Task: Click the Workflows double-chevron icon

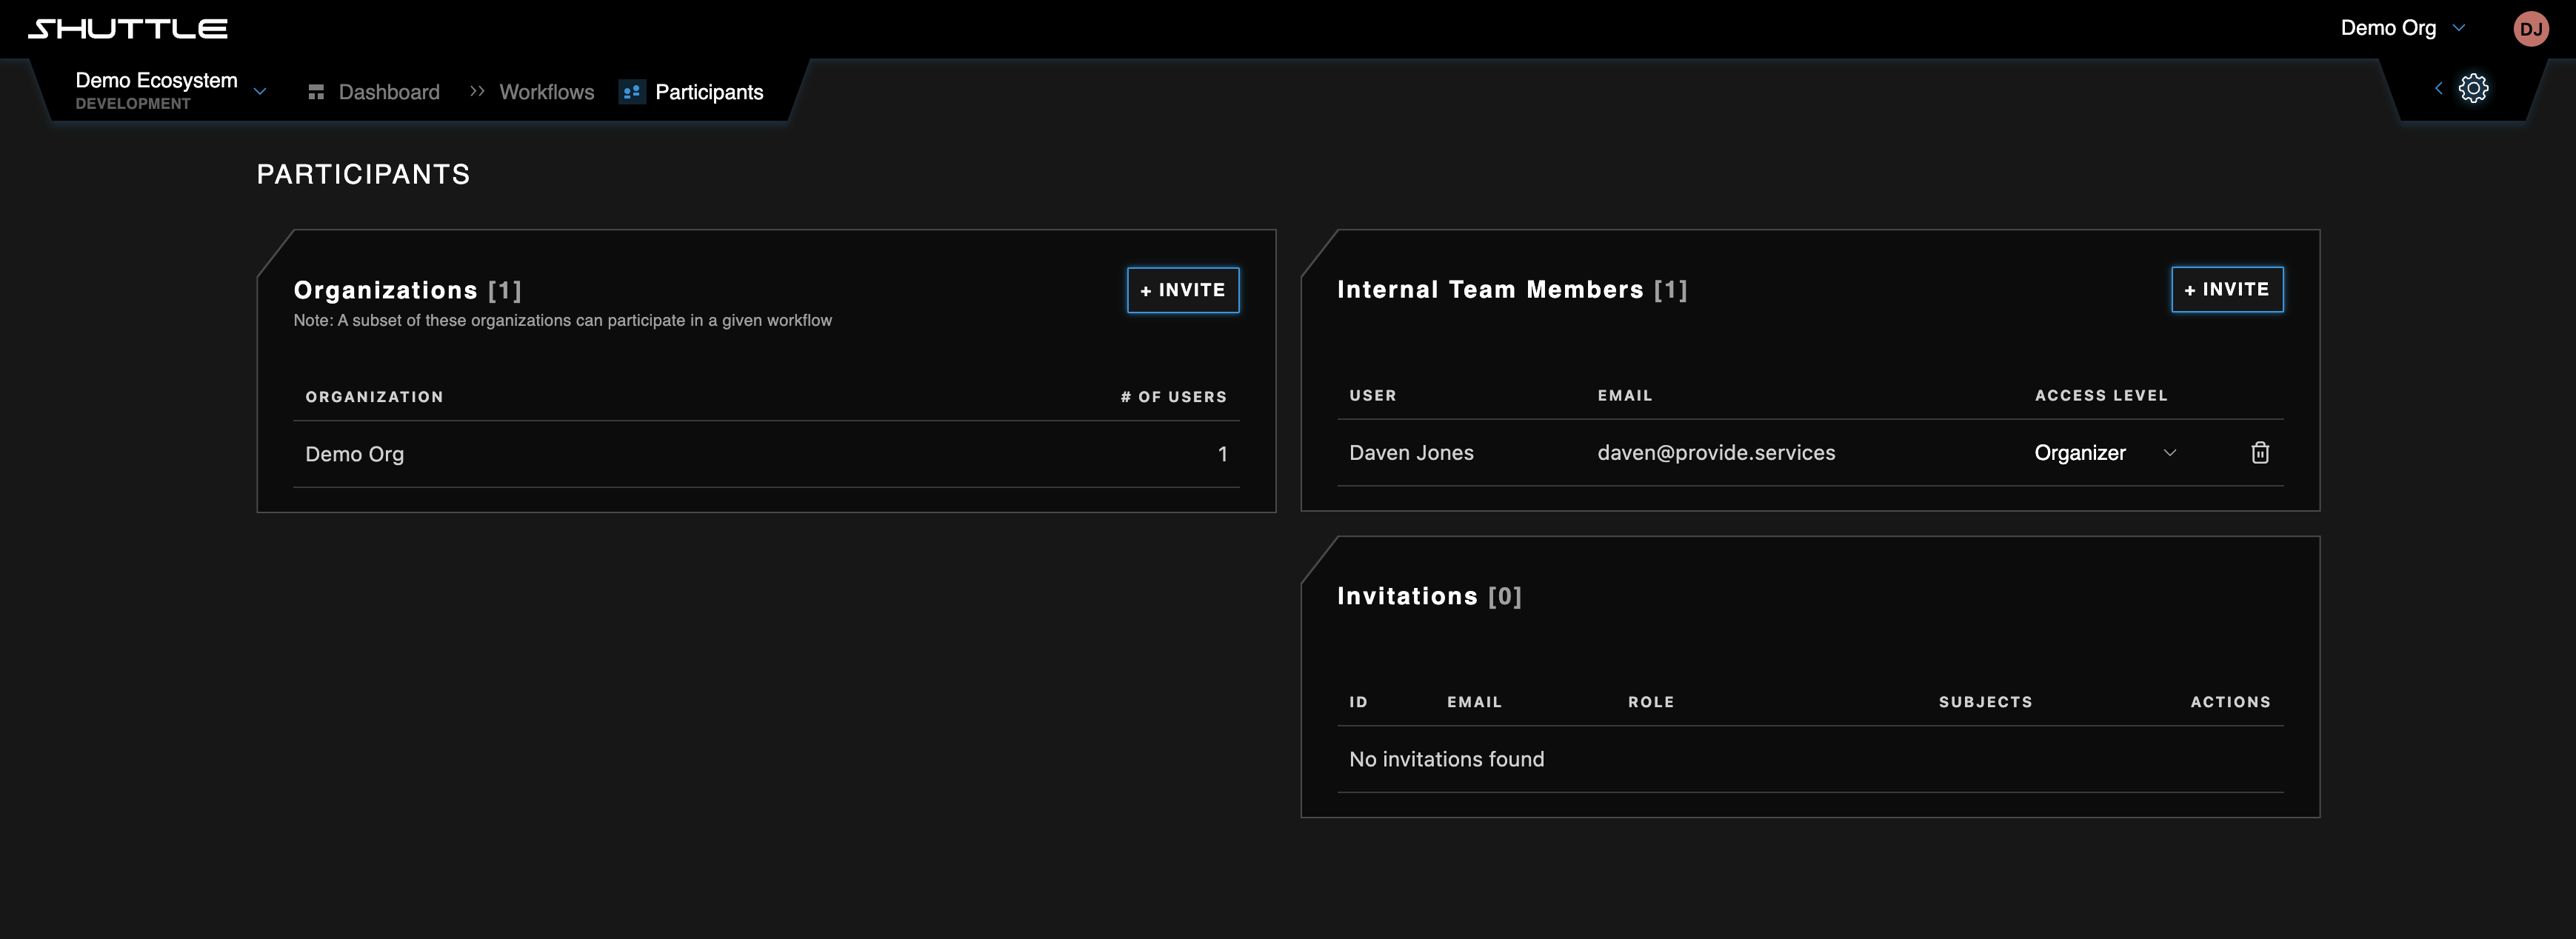Action: tap(477, 91)
